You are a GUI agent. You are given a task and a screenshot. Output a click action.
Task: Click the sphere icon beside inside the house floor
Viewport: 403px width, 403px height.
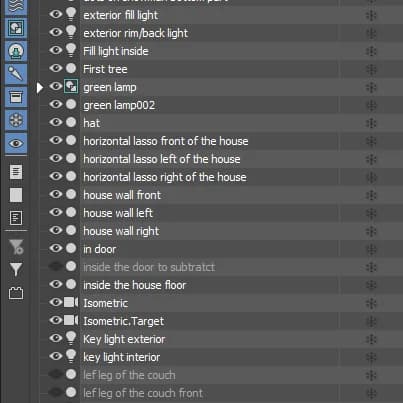pyautogui.click(x=71, y=284)
